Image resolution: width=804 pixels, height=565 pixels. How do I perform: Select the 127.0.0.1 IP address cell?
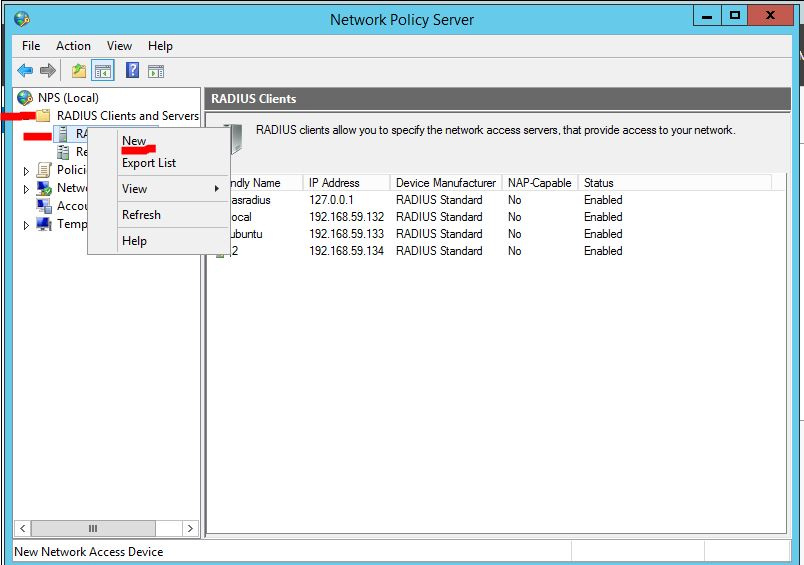tap(331, 200)
